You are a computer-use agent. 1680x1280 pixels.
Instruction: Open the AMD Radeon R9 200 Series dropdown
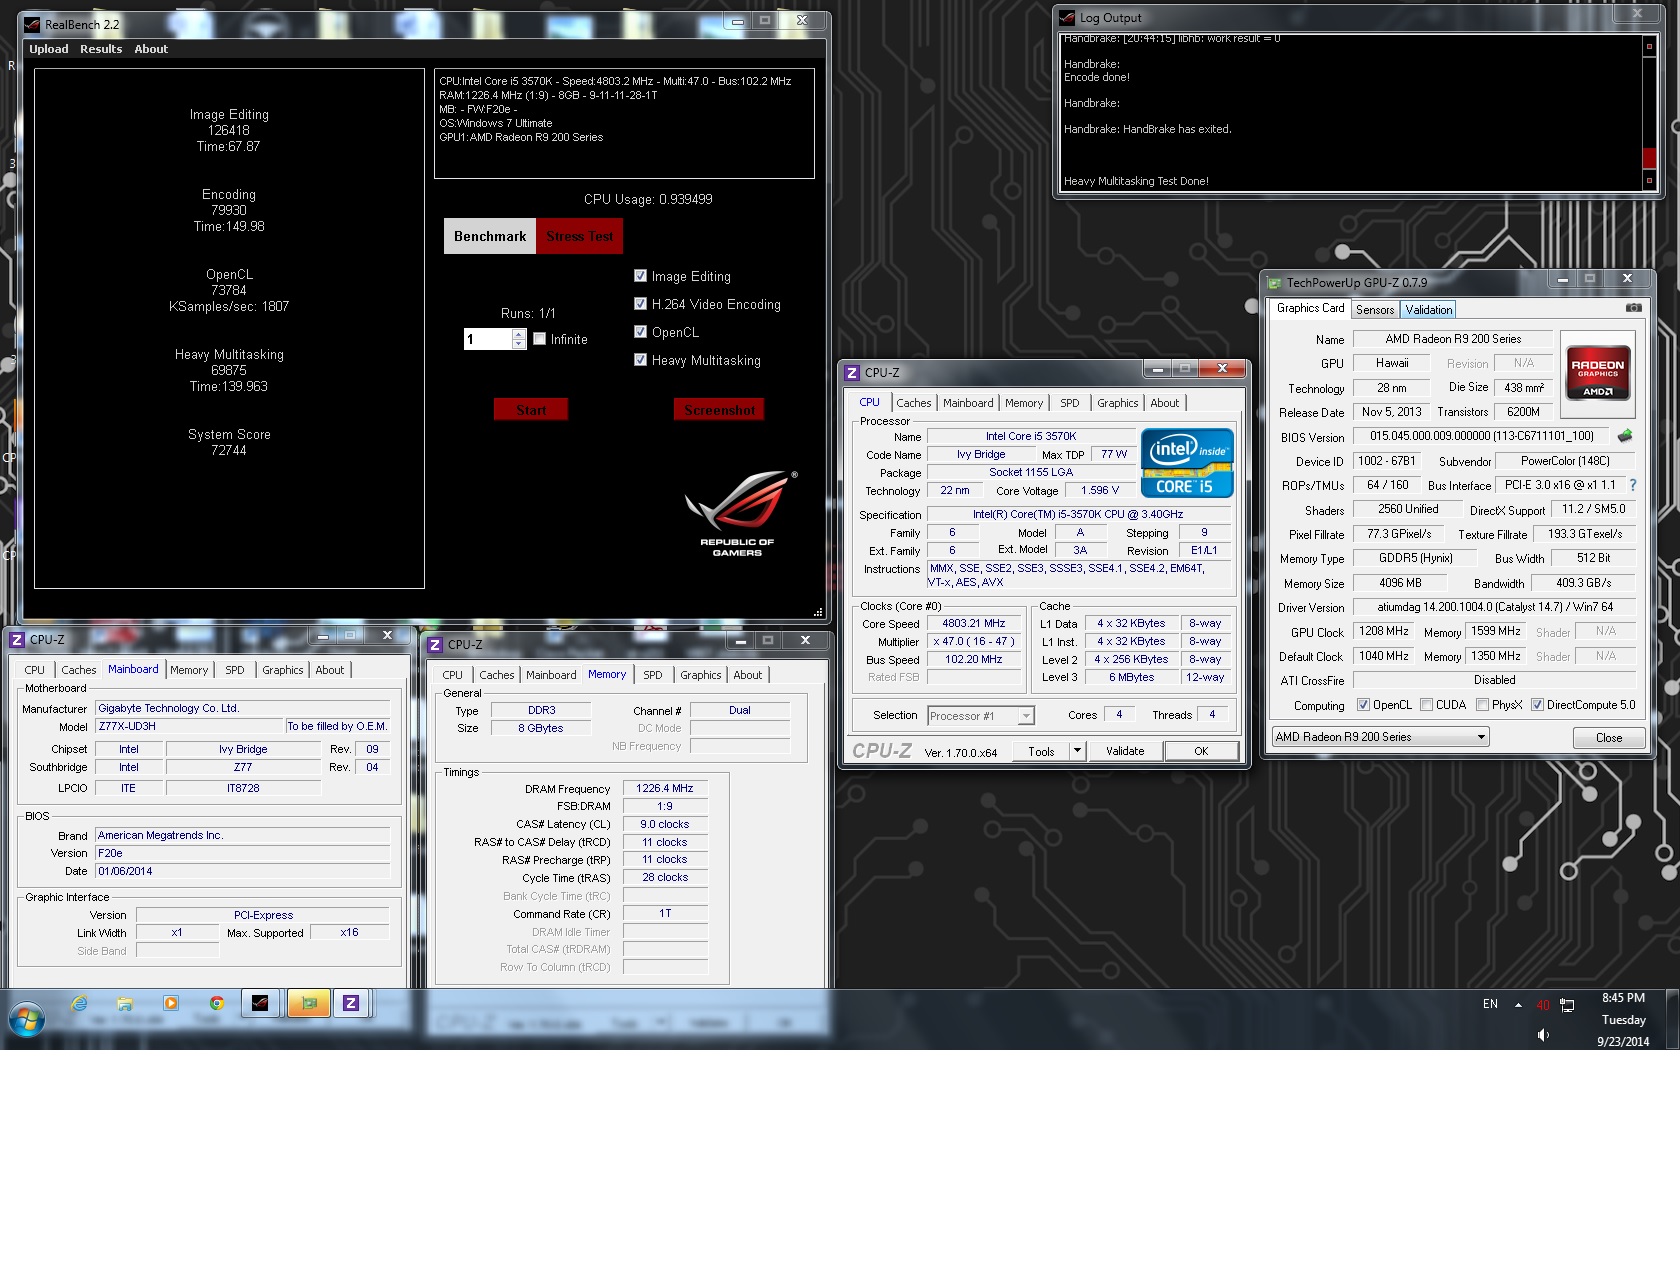(1380, 737)
